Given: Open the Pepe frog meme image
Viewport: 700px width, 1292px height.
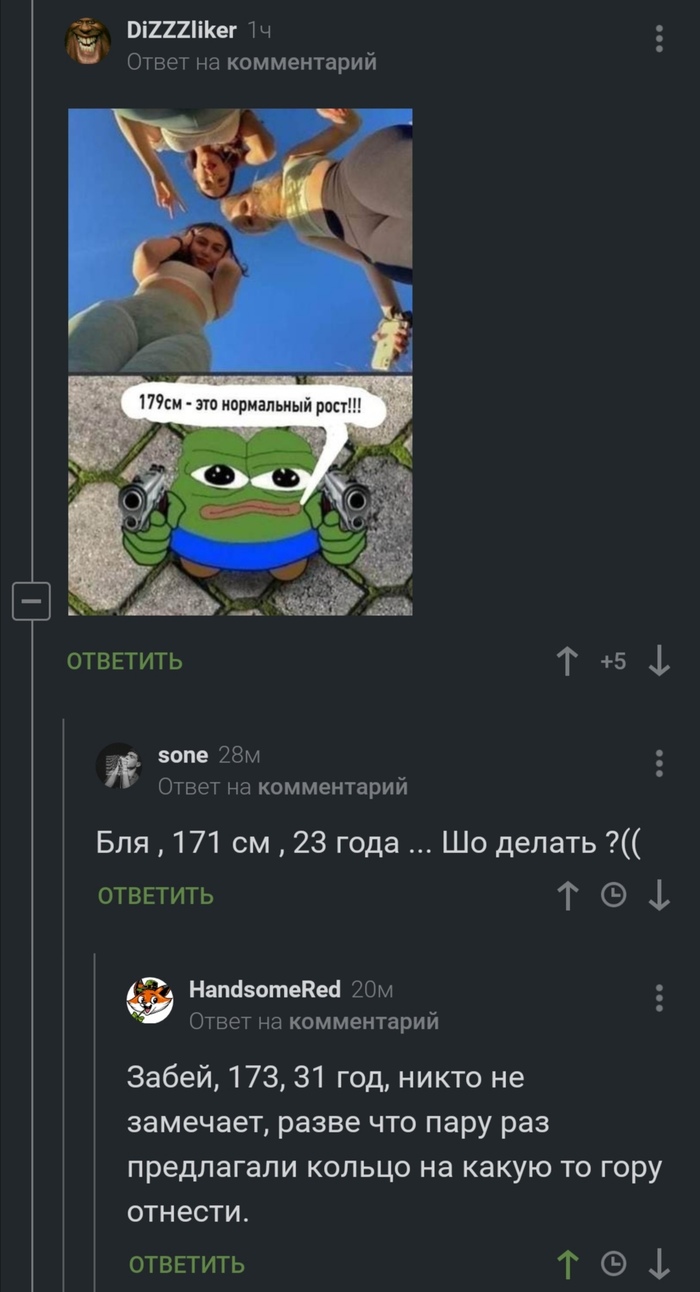Looking at the screenshot, I should (240, 495).
